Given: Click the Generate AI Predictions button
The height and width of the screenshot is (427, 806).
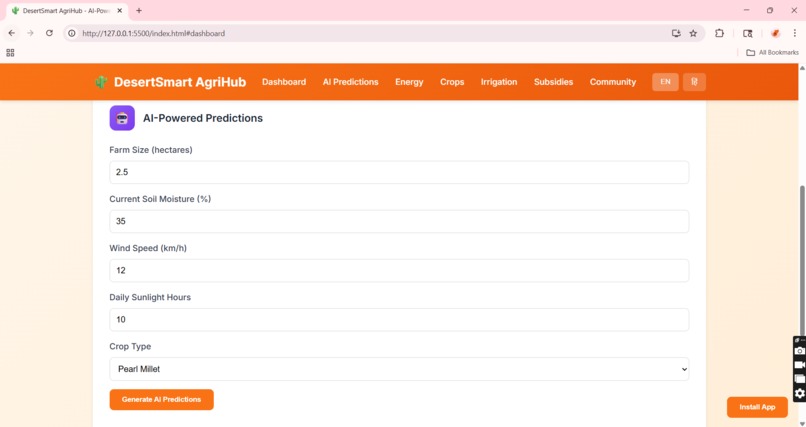Looking at the screenshot, I should click(x=161, y=399).
